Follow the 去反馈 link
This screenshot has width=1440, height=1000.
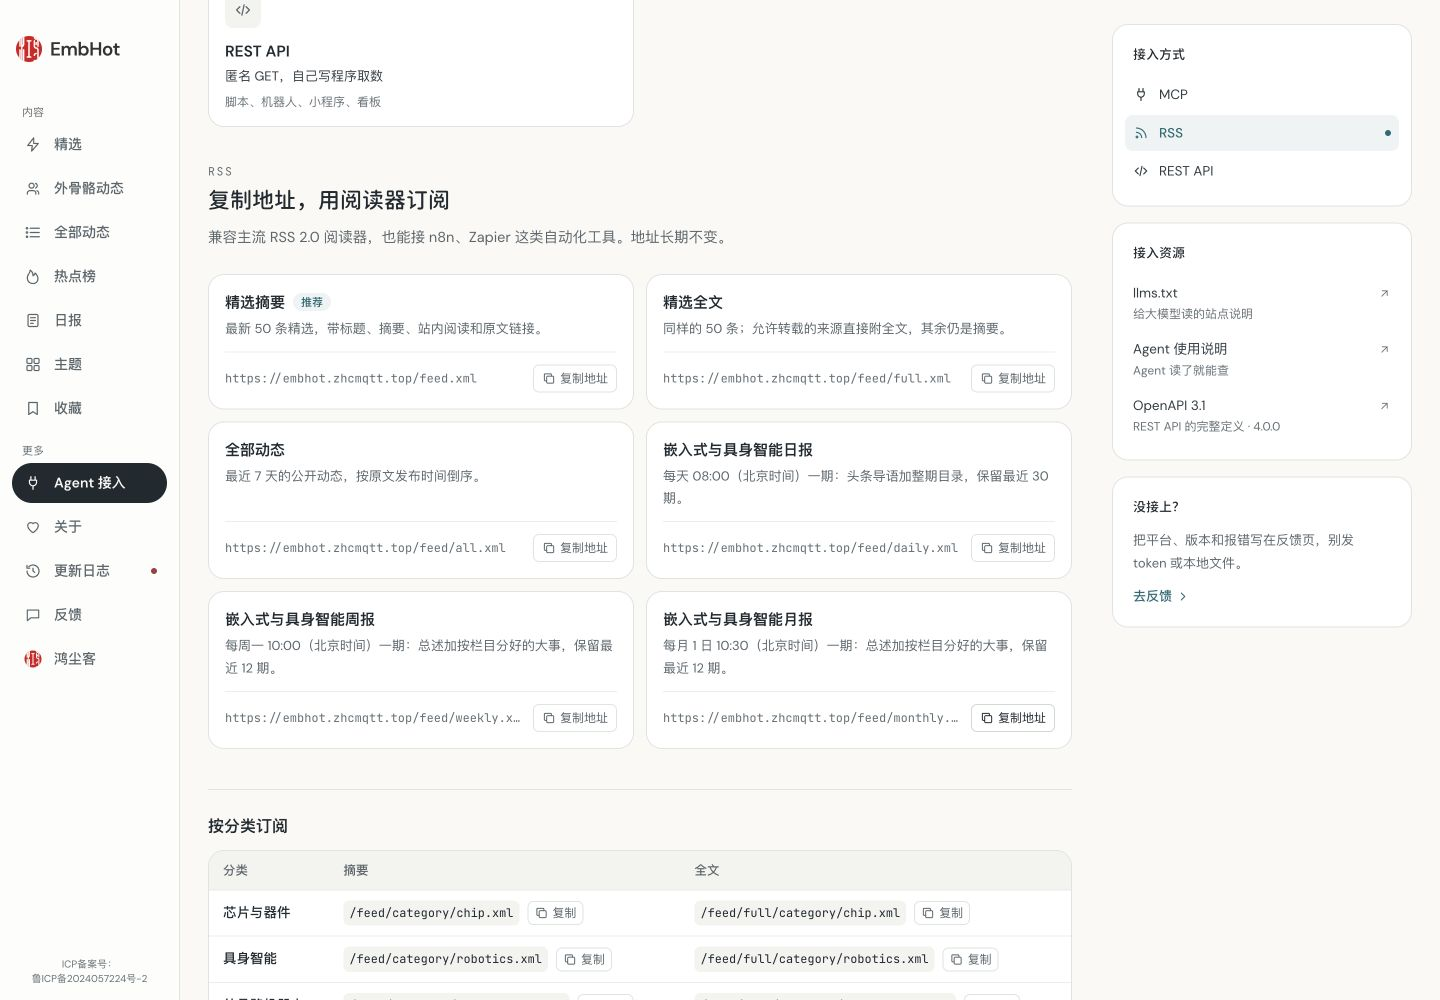1160,596
